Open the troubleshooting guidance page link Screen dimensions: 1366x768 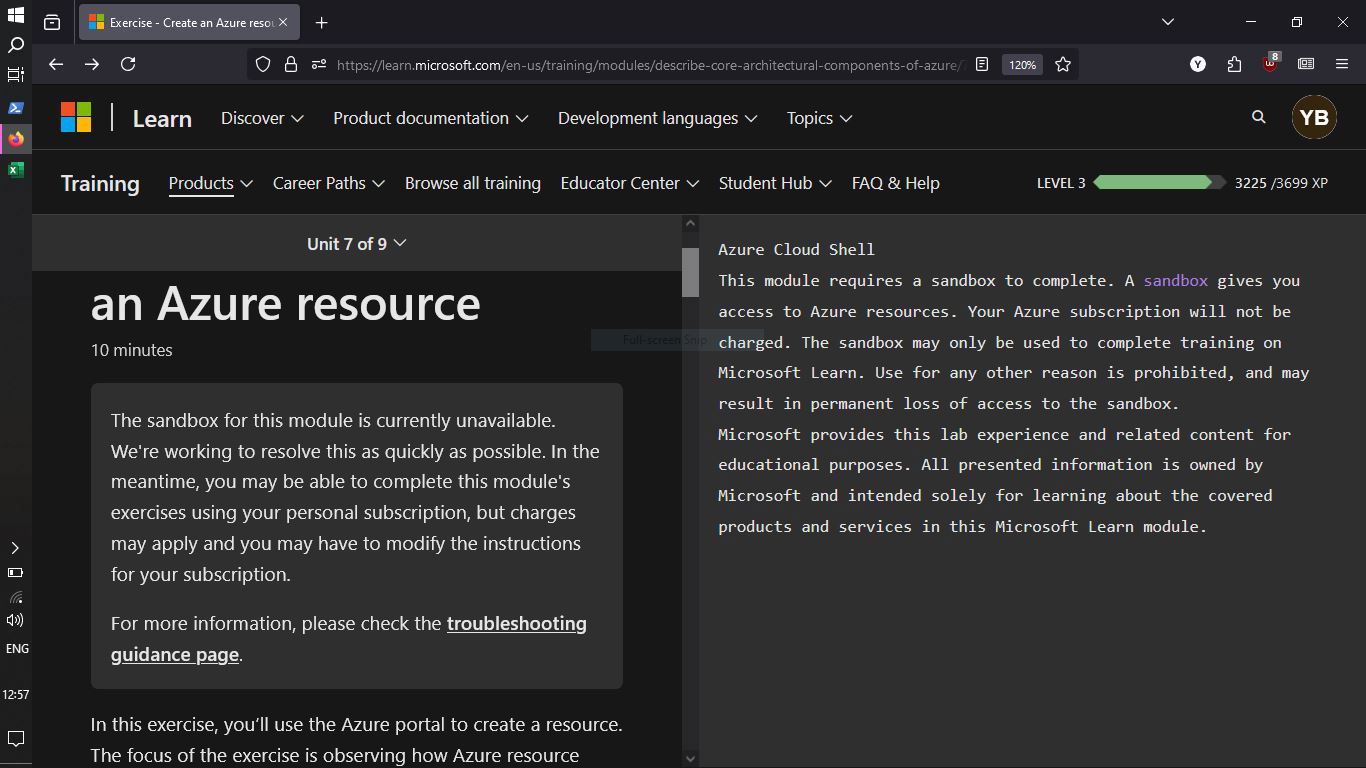[349, 639]
